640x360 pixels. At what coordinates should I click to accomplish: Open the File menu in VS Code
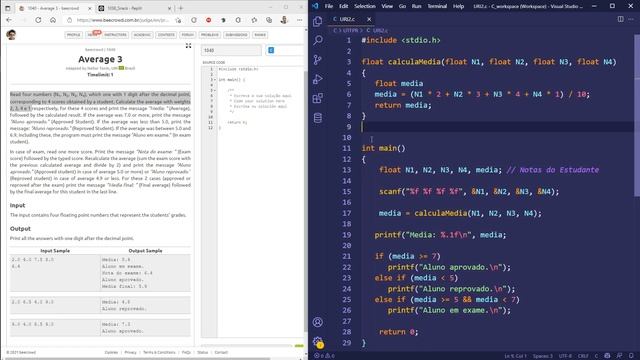tap(329, 6)
